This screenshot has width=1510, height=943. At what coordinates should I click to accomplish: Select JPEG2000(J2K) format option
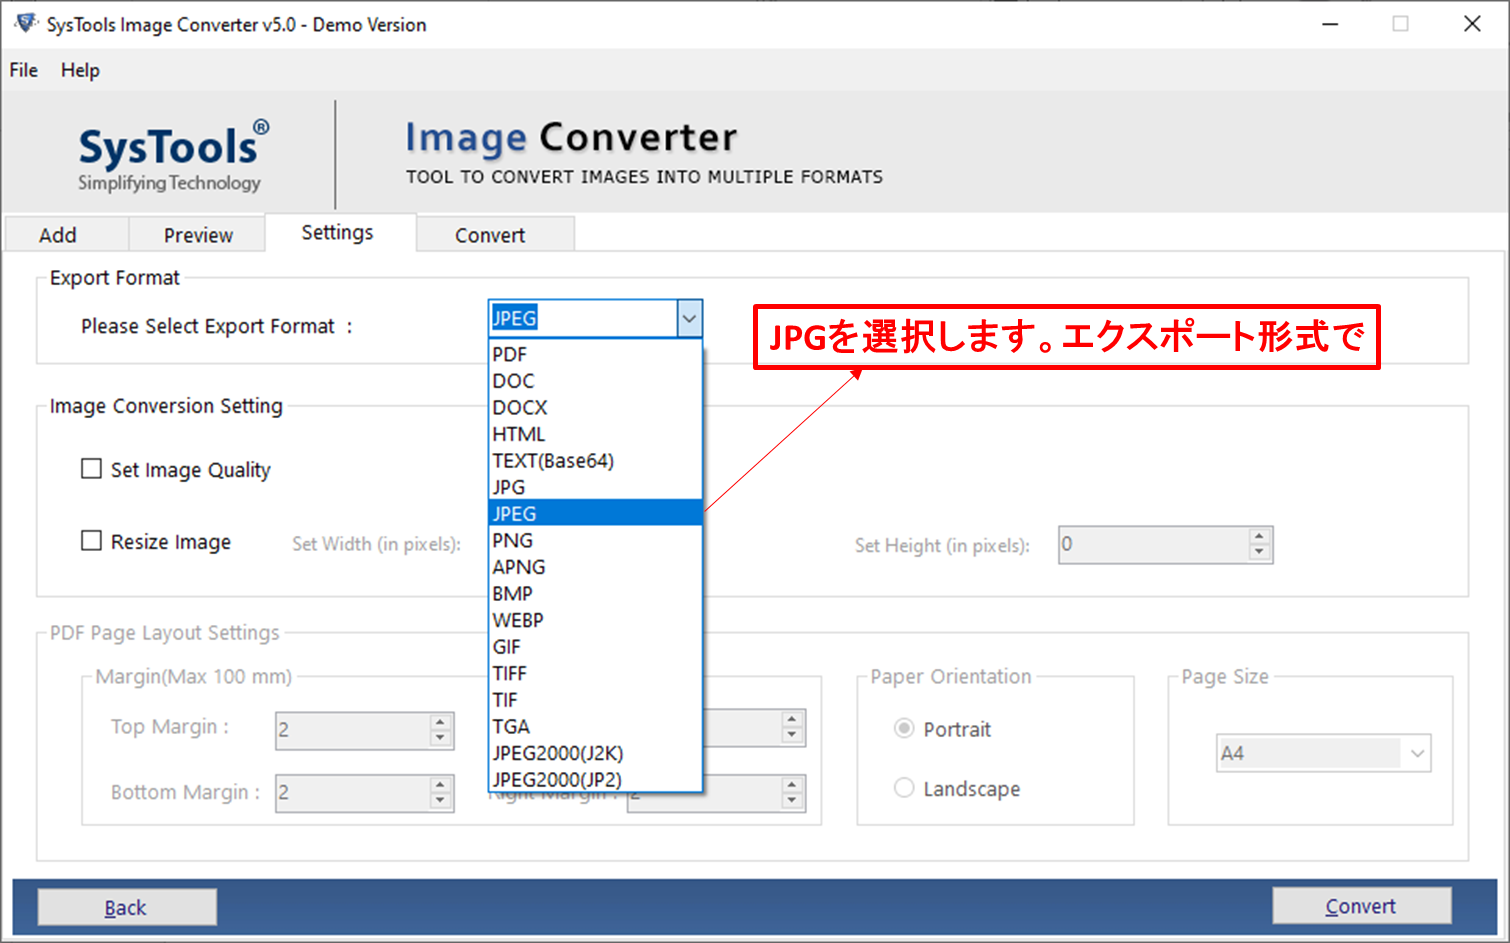click(x=595, y=752)
